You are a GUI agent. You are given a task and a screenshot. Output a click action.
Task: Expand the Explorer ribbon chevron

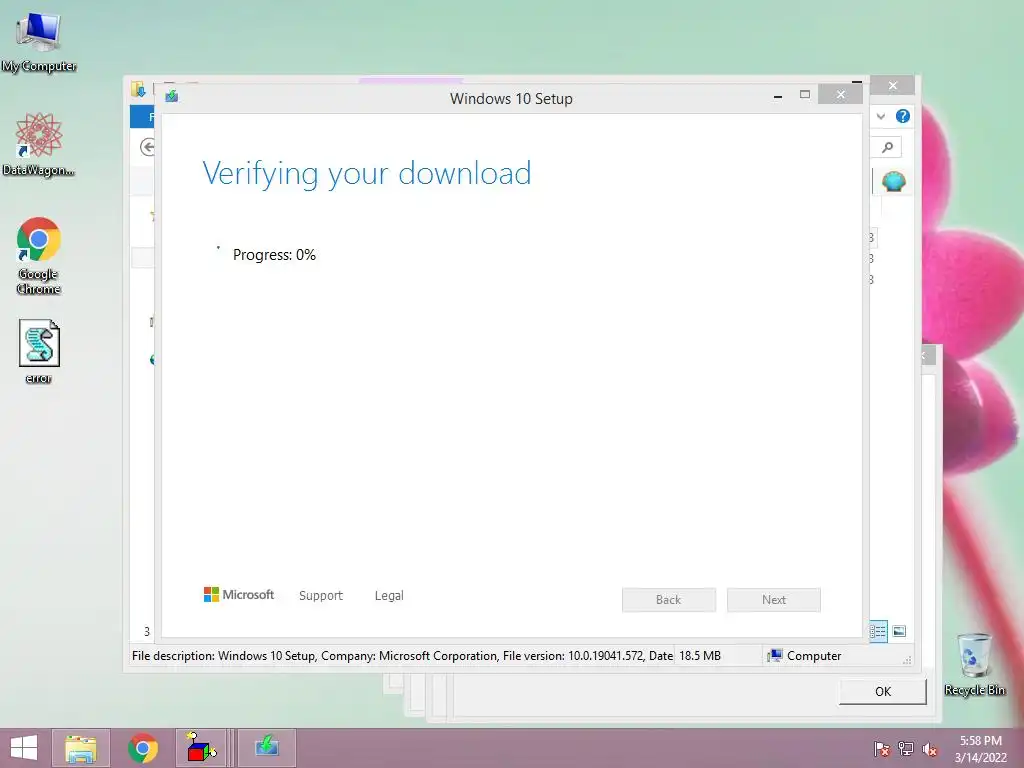[881, 116]
